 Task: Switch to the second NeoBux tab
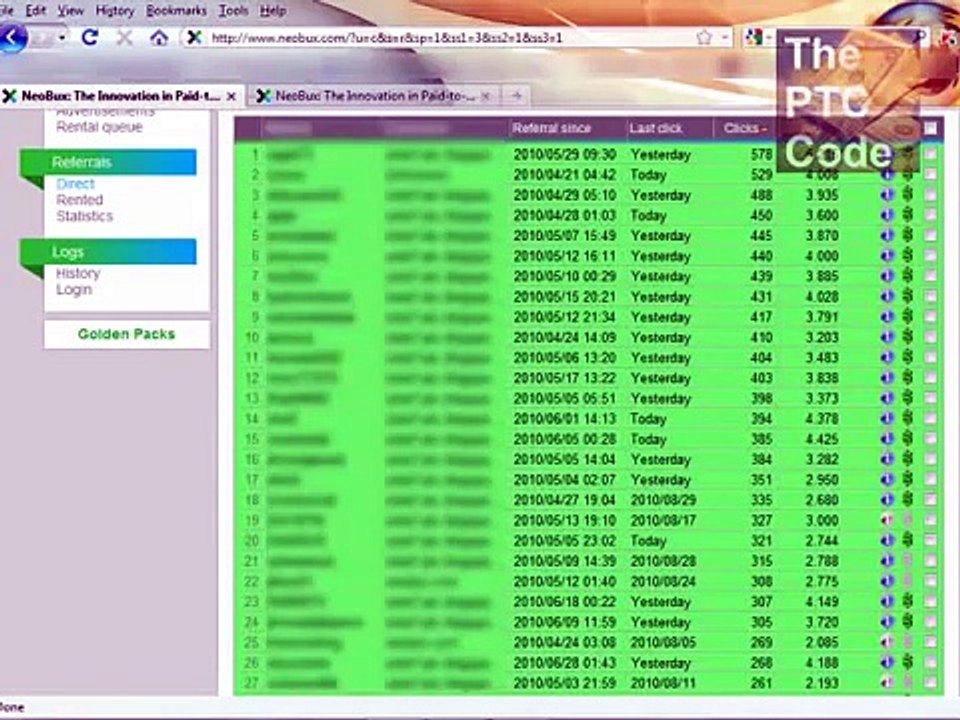pos(373,96)
